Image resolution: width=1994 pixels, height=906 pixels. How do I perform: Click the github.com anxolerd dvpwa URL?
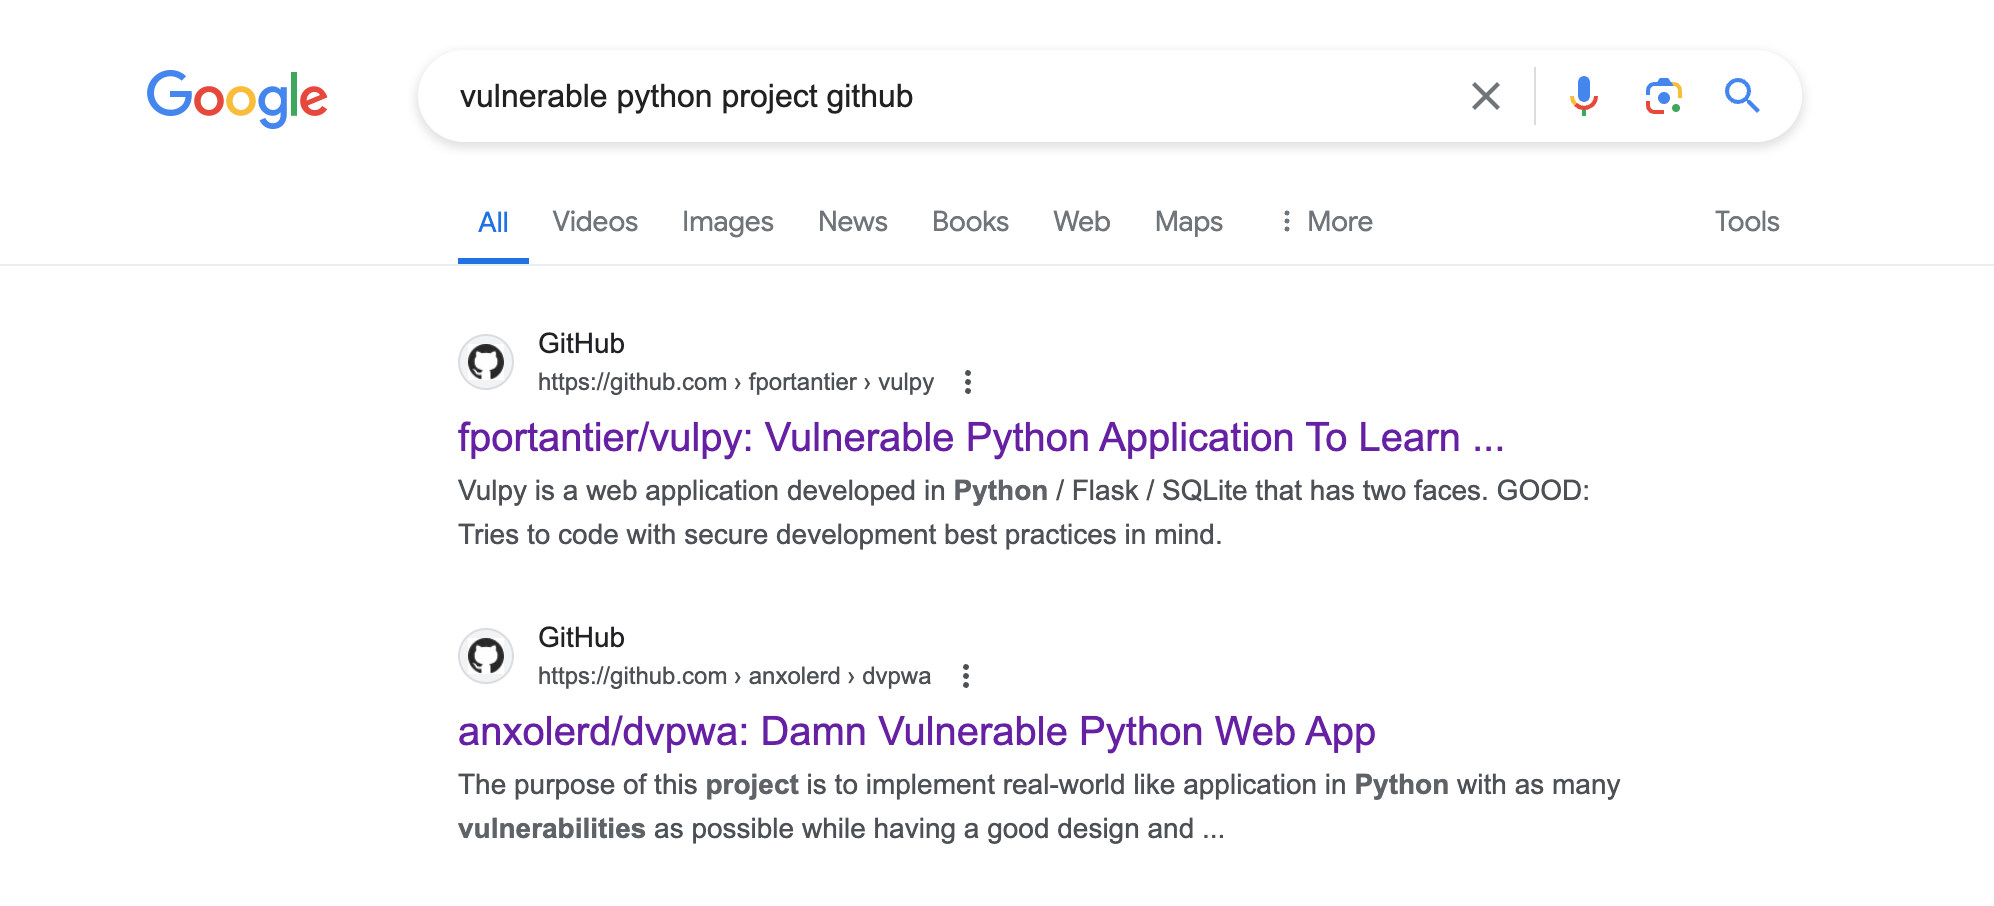tap(734, 676)
